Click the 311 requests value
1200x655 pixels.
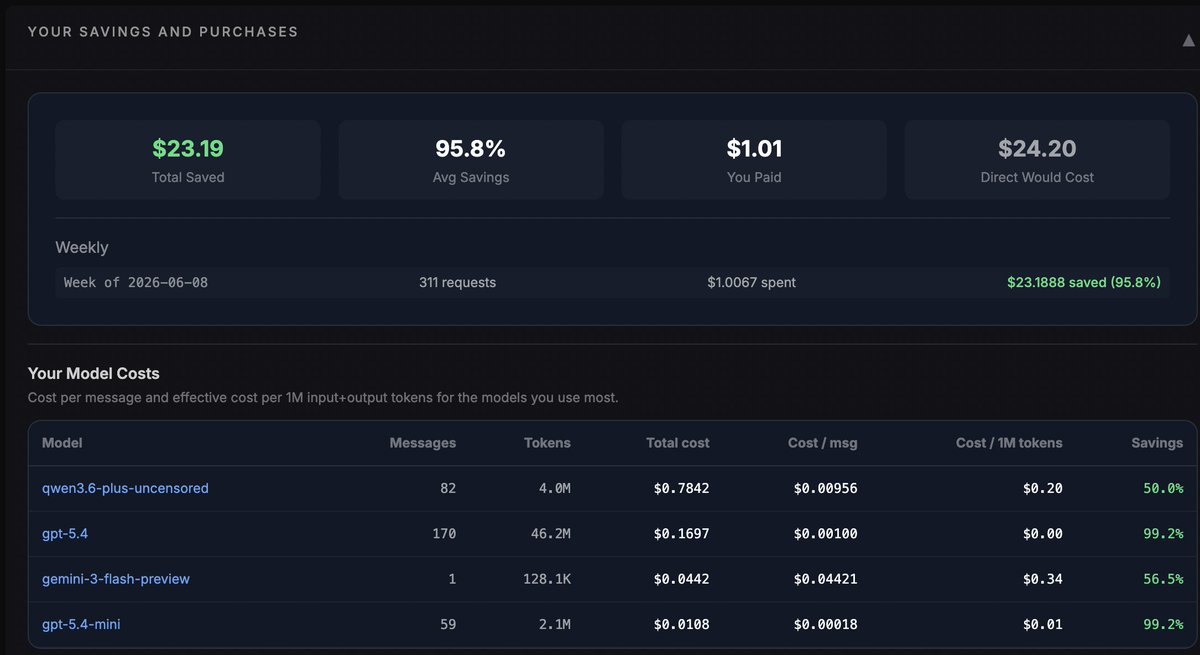click(x=457, y=283)
